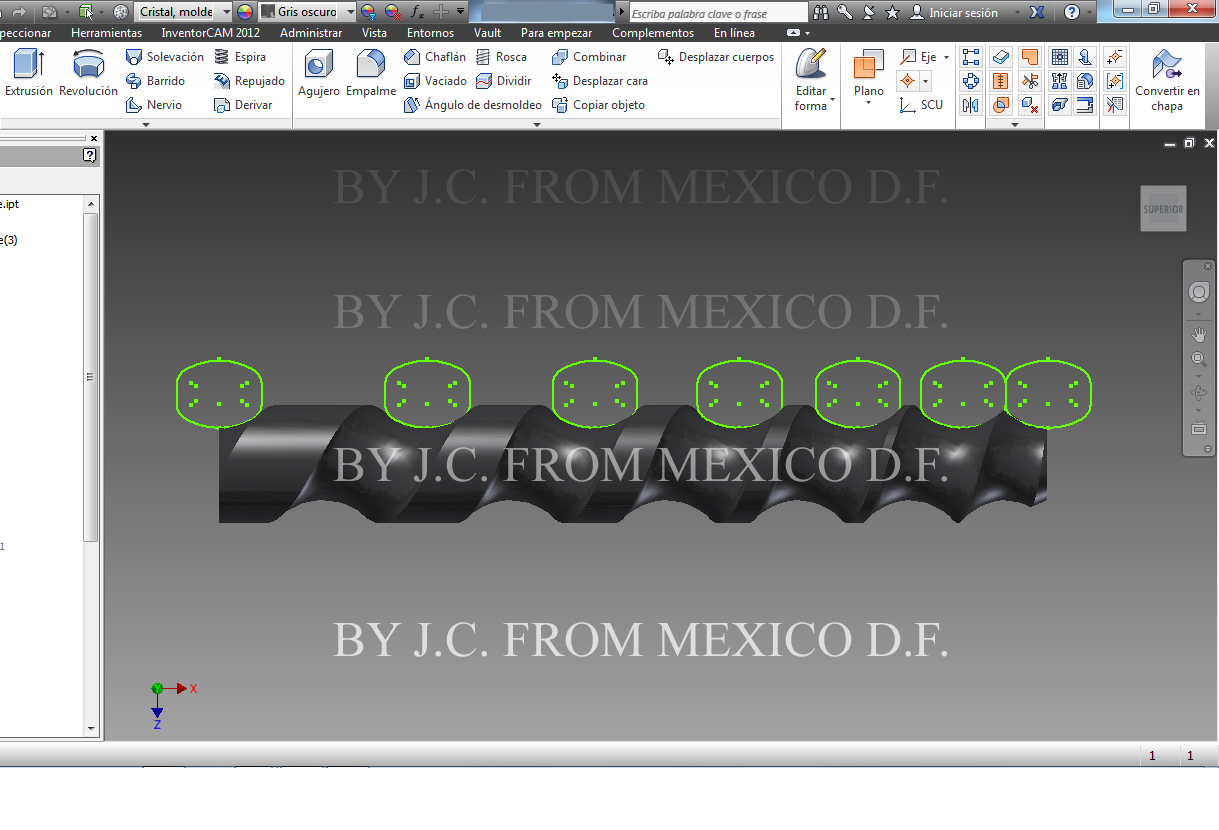Select the Empalme fillet tool
The height and width of the screenshot is (830, 1219).
click(371, 75)
